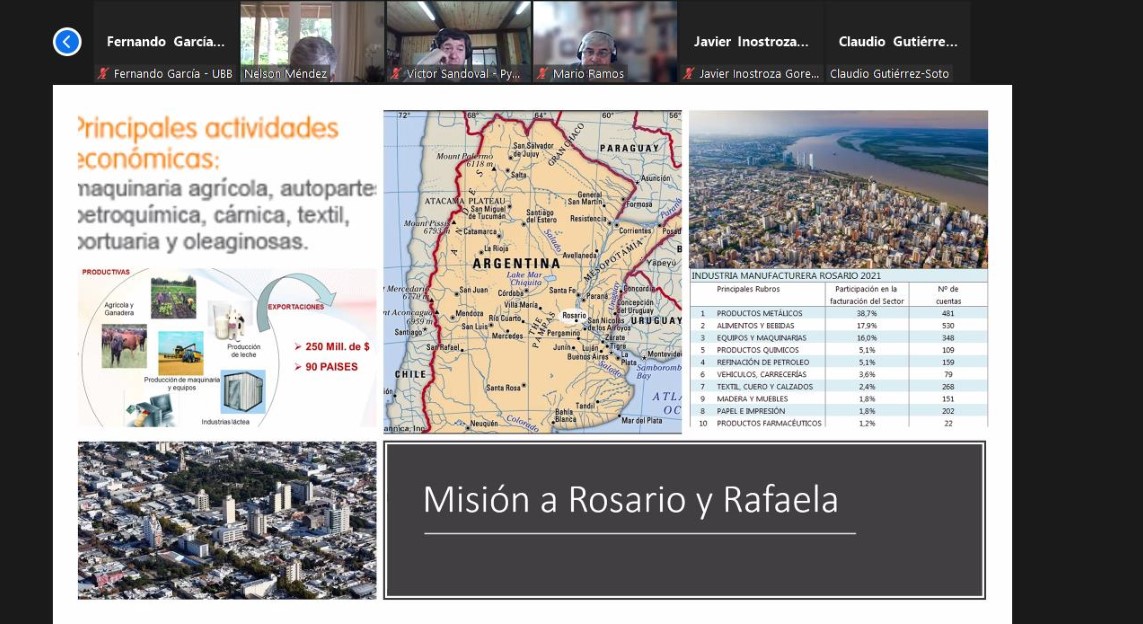Click the CHILE label on the map
Viewport: 1143px width, 624px height.
point(410,374)
